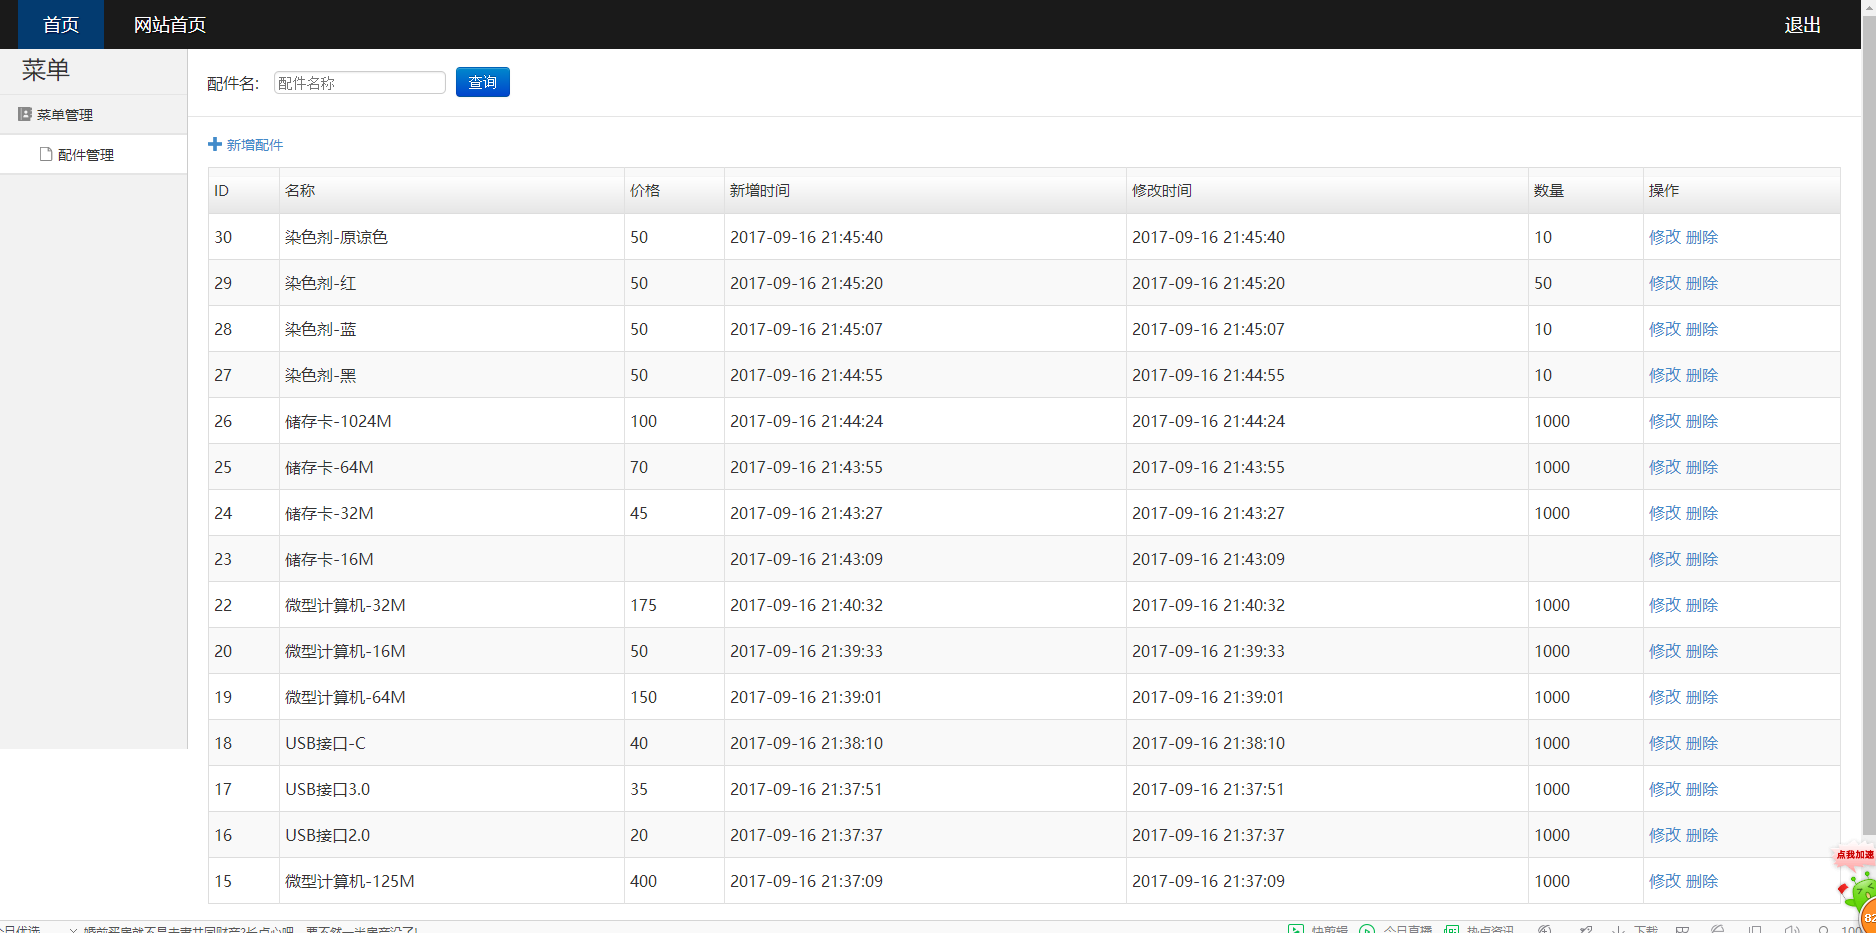Image resolution: width=1876 pixels, height=933 pixels.
Task: Open the 首页 tab in top navigation
Action: click(61, 24)
